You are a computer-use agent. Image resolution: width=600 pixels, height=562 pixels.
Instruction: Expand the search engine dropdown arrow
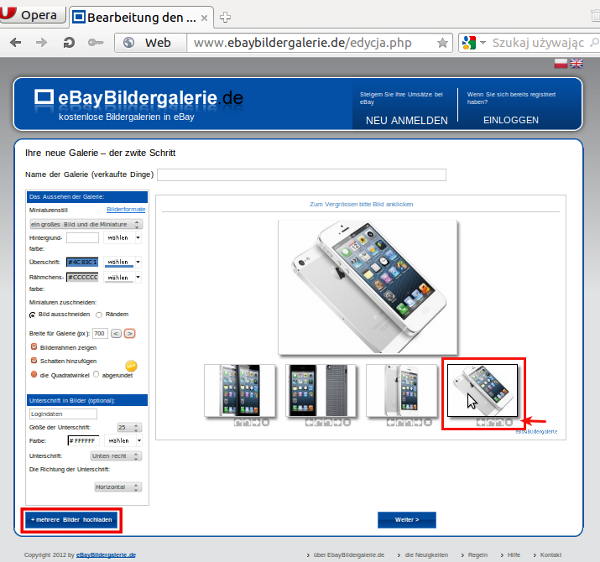(x=483, y=42)
